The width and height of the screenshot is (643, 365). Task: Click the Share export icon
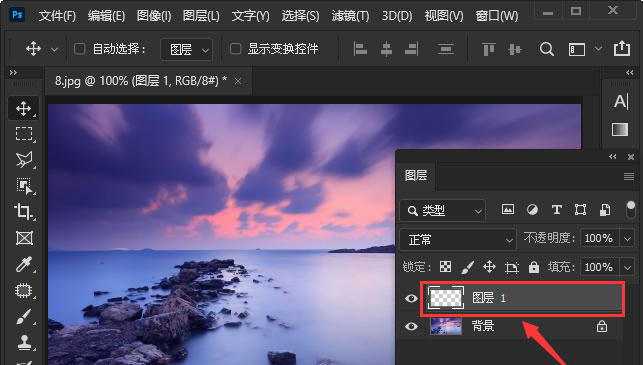622,48
